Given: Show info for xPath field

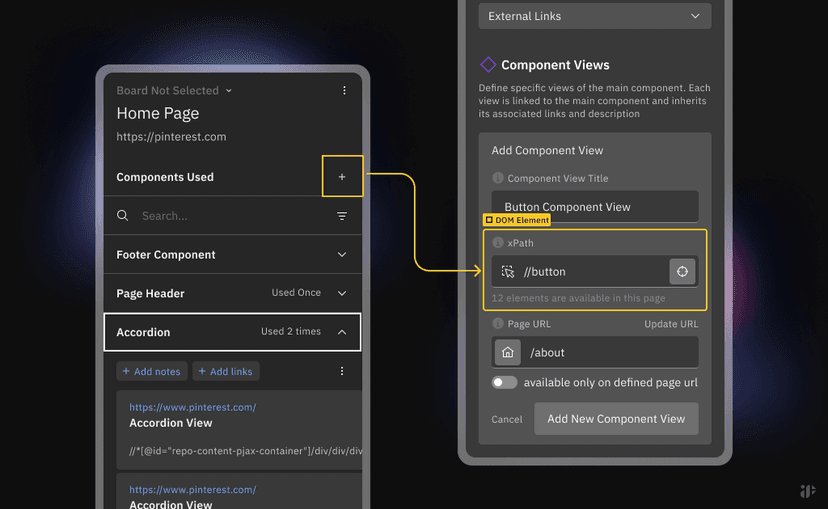Looking at the screenshot, I should (497, 242).
